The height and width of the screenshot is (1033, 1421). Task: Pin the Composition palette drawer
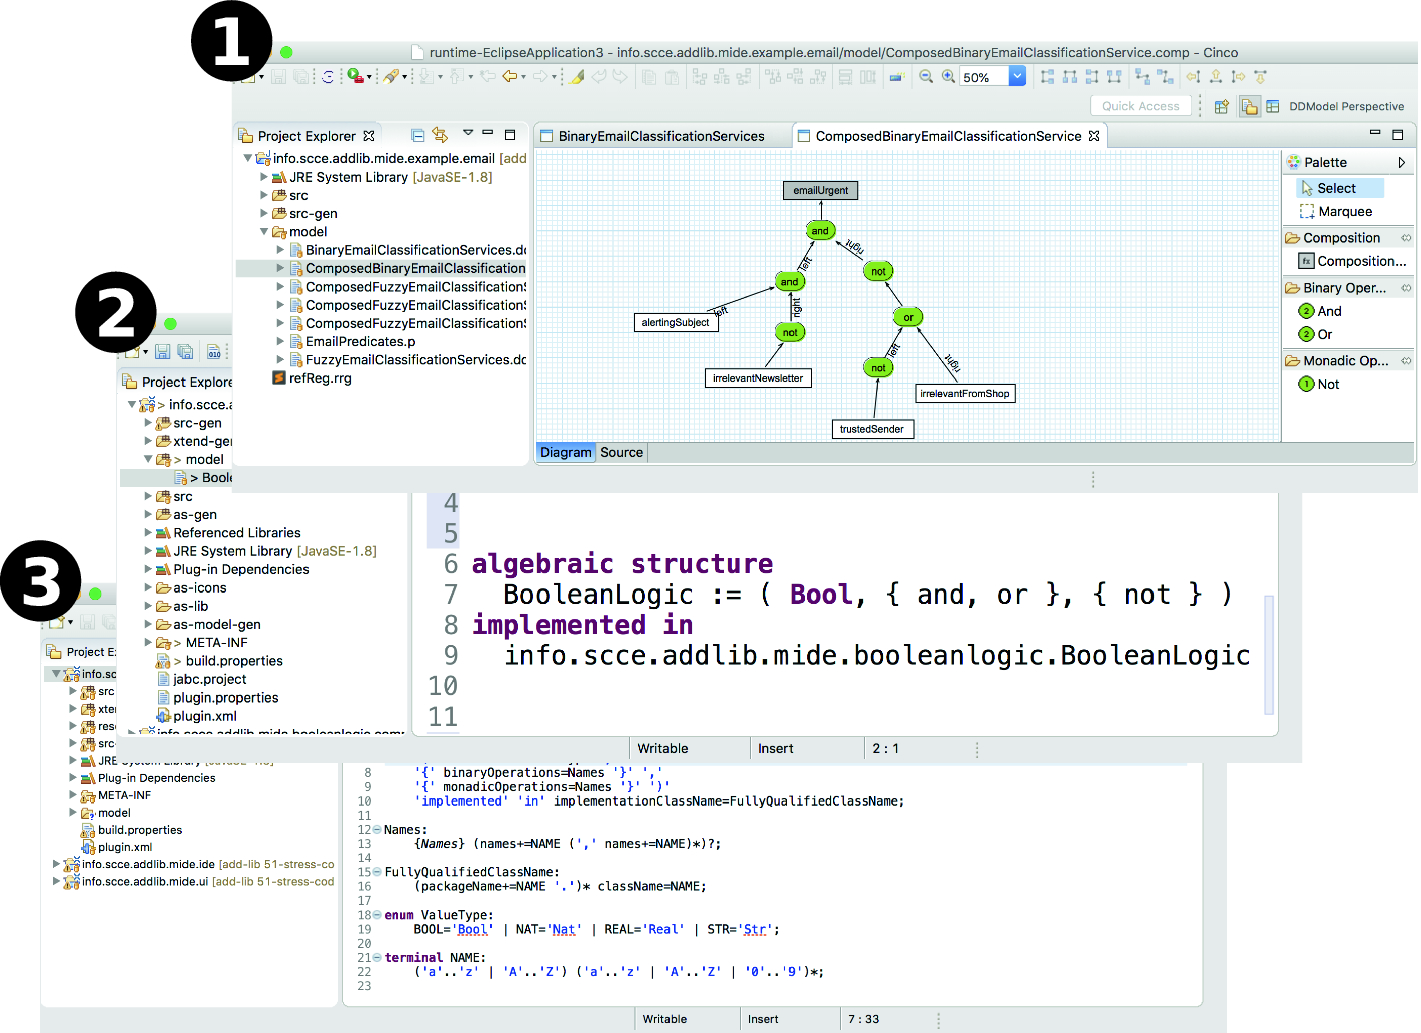tap(1406, 238)
